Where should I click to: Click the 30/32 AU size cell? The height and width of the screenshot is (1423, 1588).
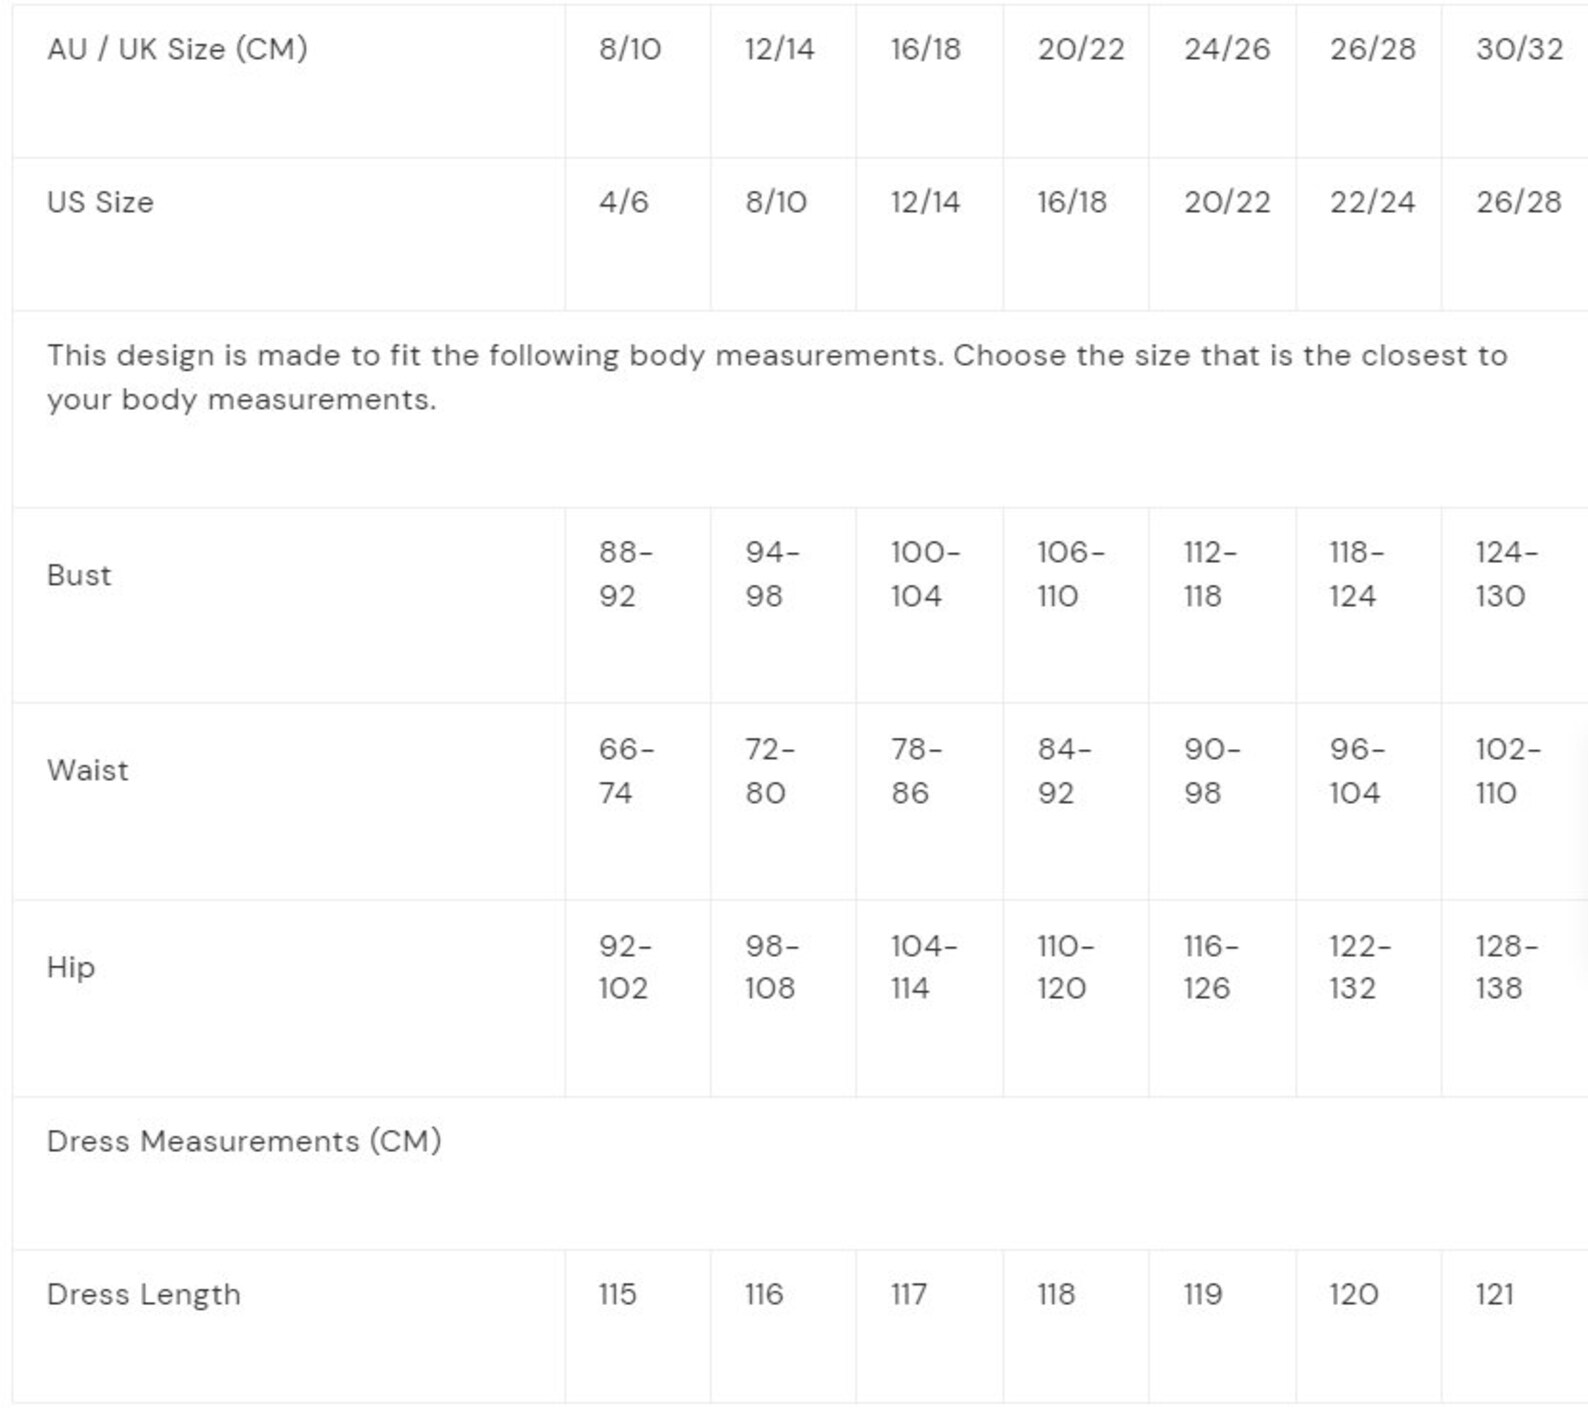[x=1519, y=49]
